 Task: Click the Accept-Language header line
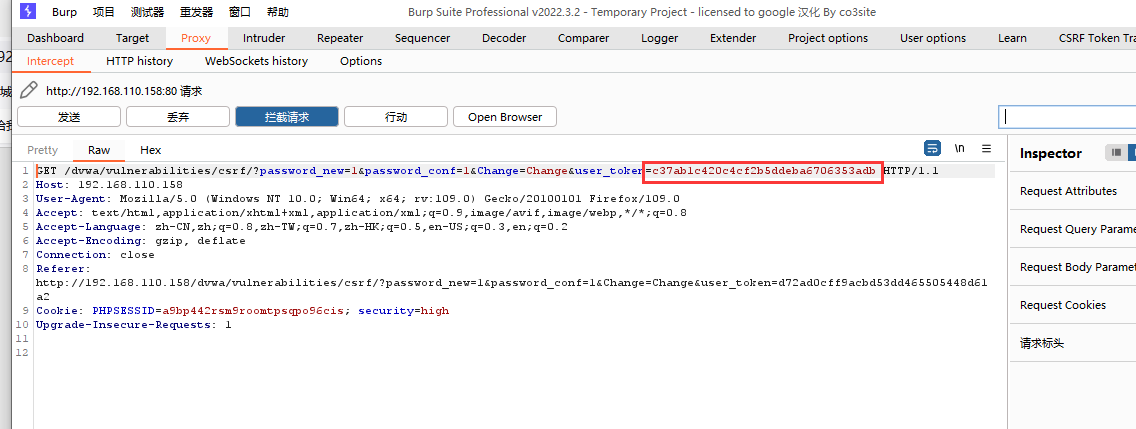click(x=302, y=227)
